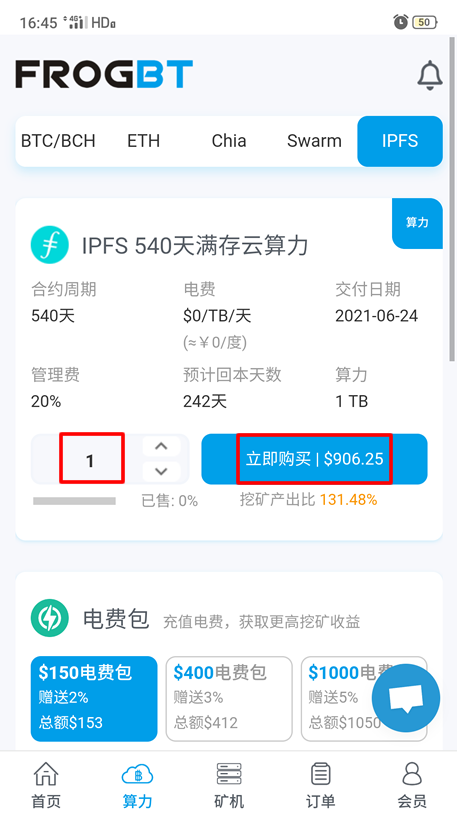Image resolution: width=457 pixels, height=814 pixels.
Task: Click 立即购买 $906.25 buy button
Action: pos(314,459)
